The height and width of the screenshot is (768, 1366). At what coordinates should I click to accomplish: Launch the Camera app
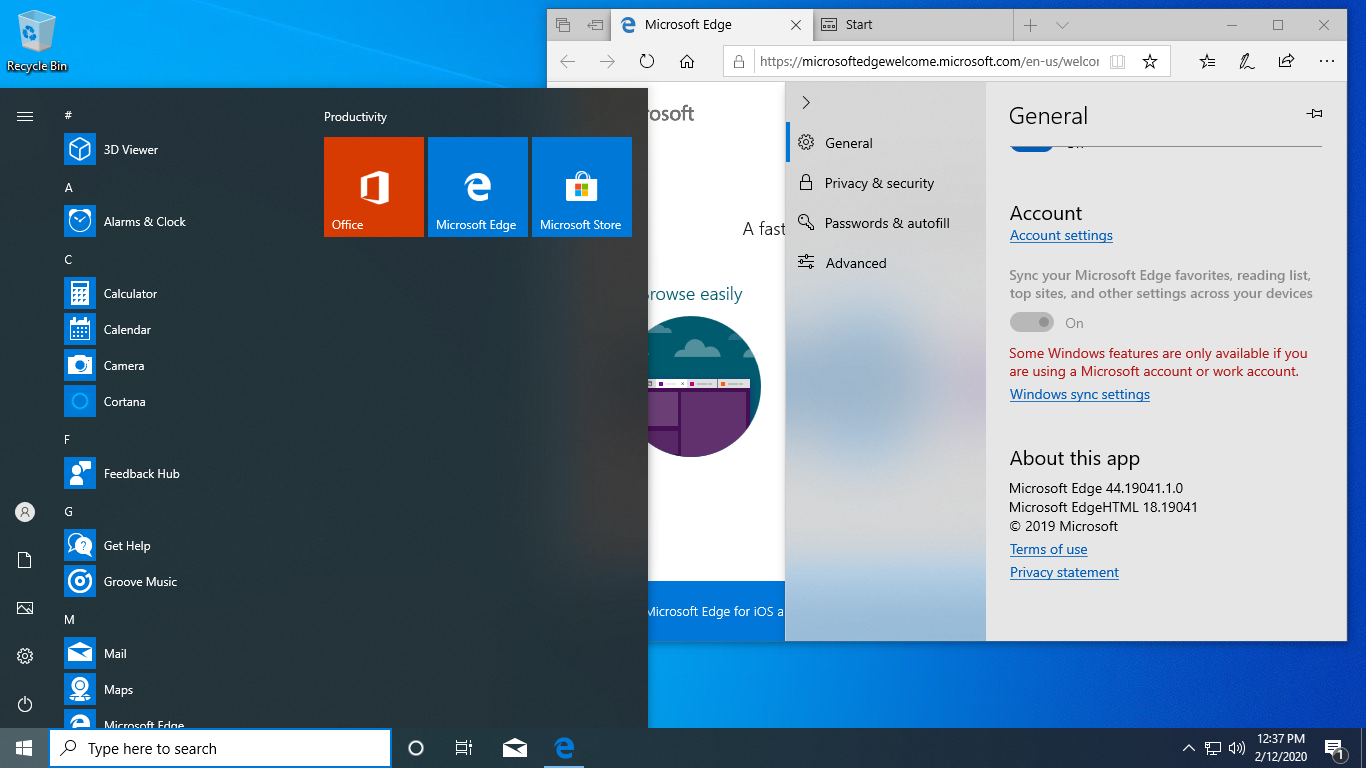(180, 366)
